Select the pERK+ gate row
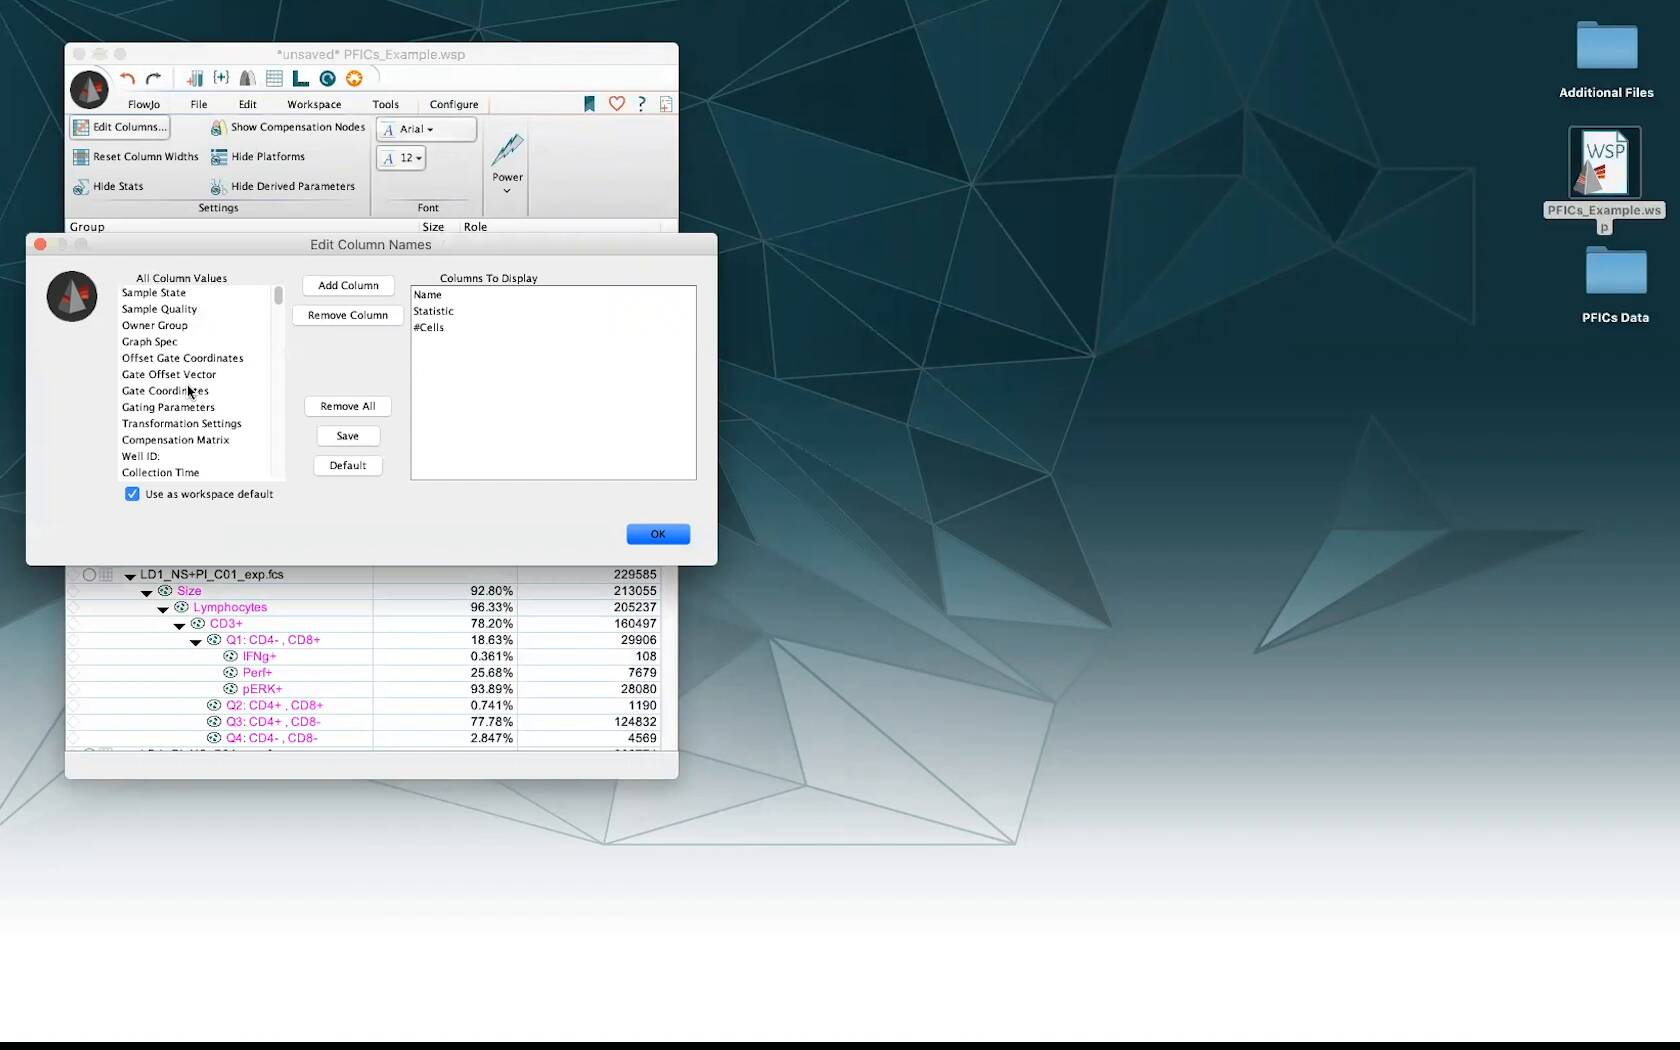Image resolution: width=1680 pixels, height=1050 pixels. pos(262,689)
